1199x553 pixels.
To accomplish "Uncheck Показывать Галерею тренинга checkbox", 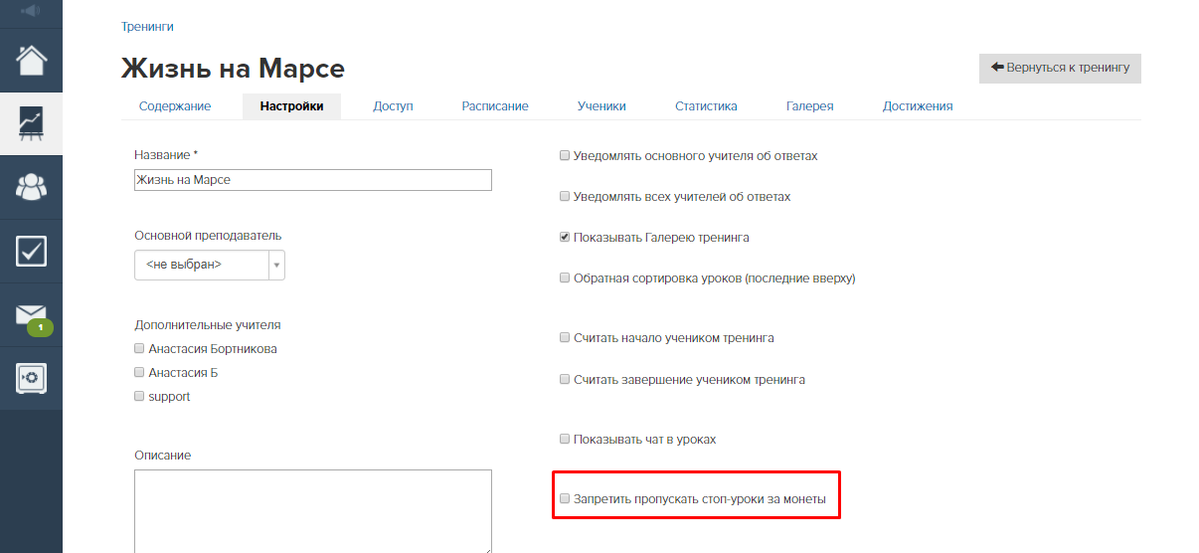I will pyautogui.click(x=565, y=237).
